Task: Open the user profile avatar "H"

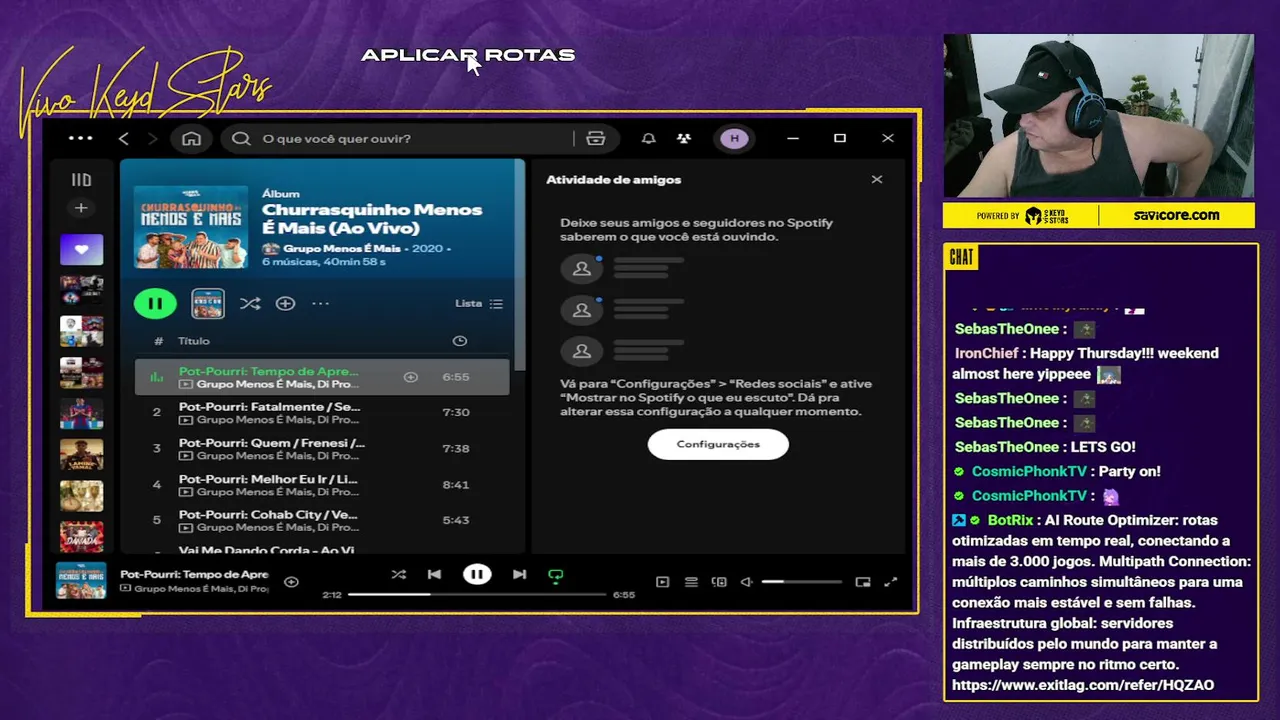Action: [x=734, y=138]
